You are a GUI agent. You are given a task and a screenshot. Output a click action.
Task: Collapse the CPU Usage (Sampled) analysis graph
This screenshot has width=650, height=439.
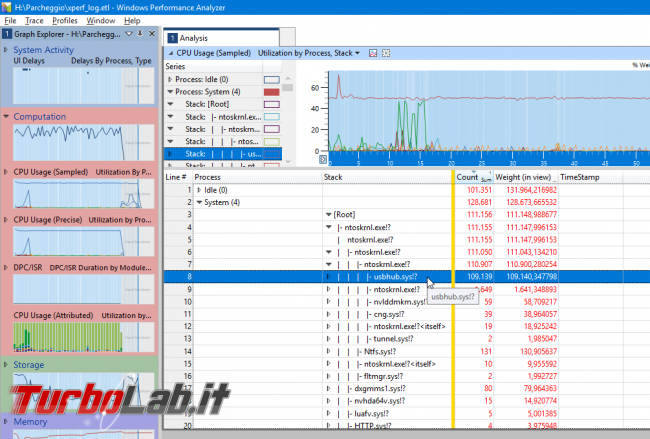tap(171, 53)
